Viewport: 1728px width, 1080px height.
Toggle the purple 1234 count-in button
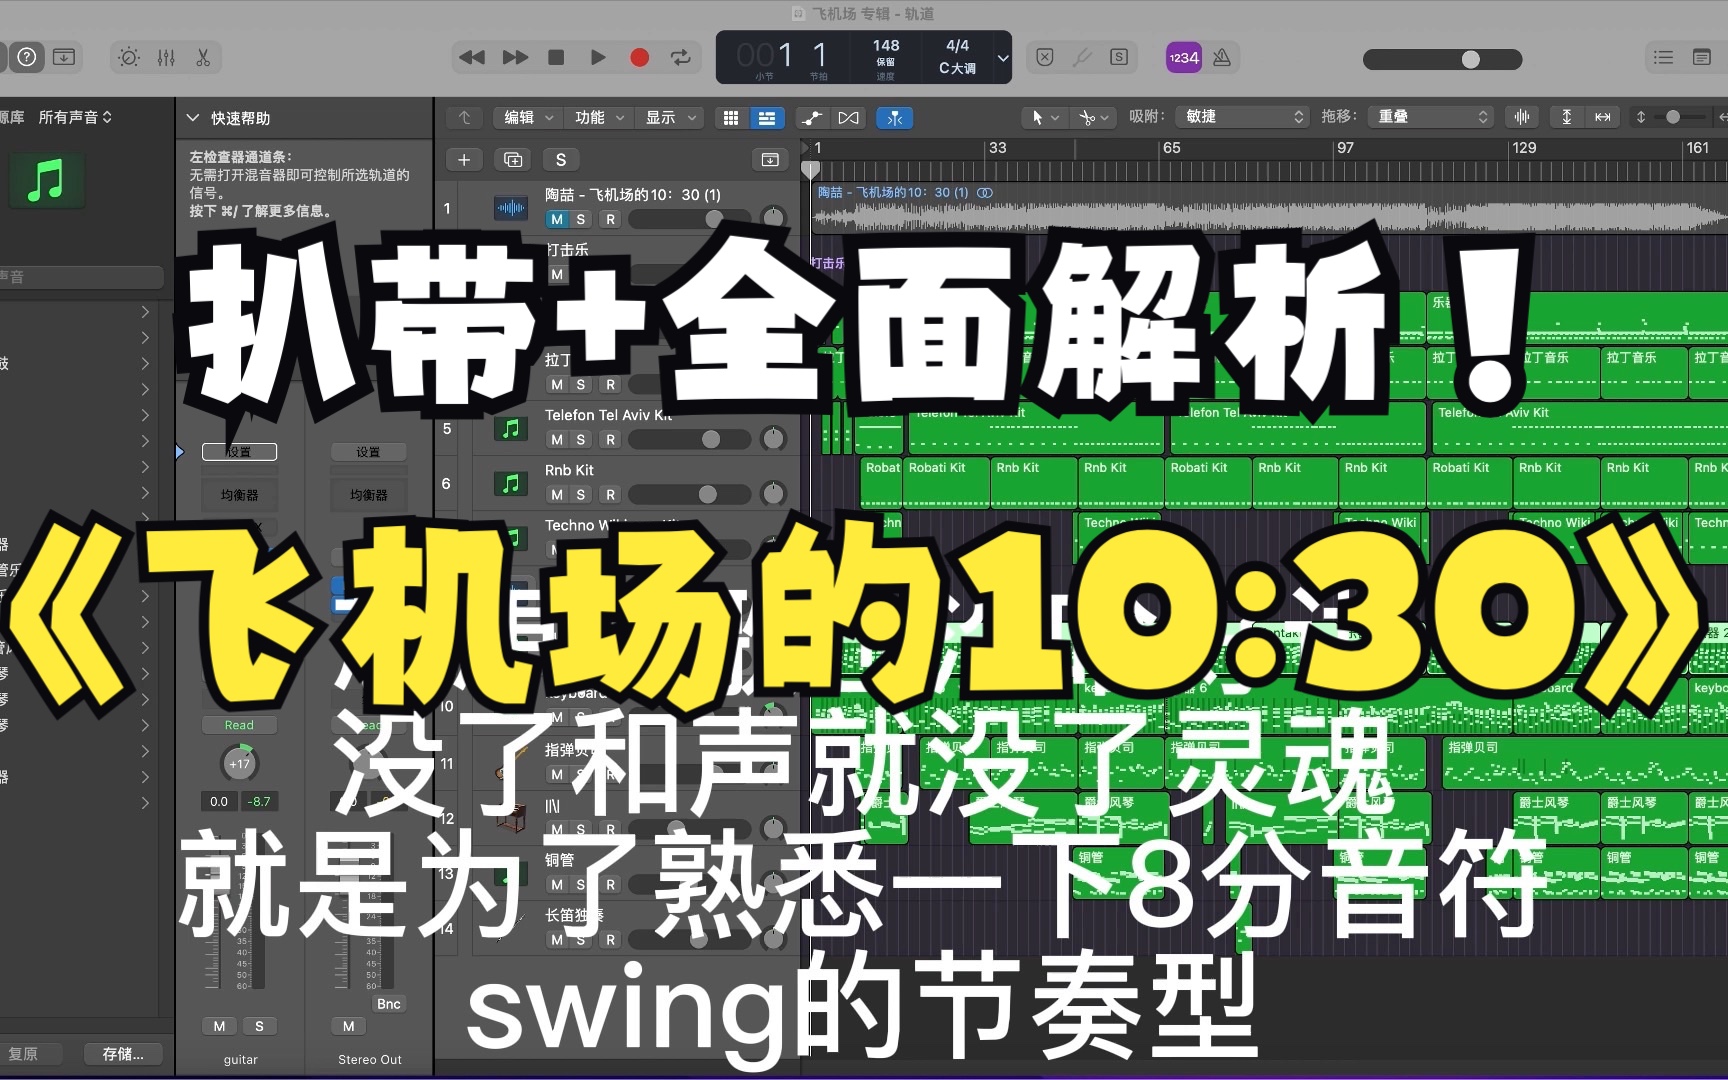click(x=1184, y=57)
